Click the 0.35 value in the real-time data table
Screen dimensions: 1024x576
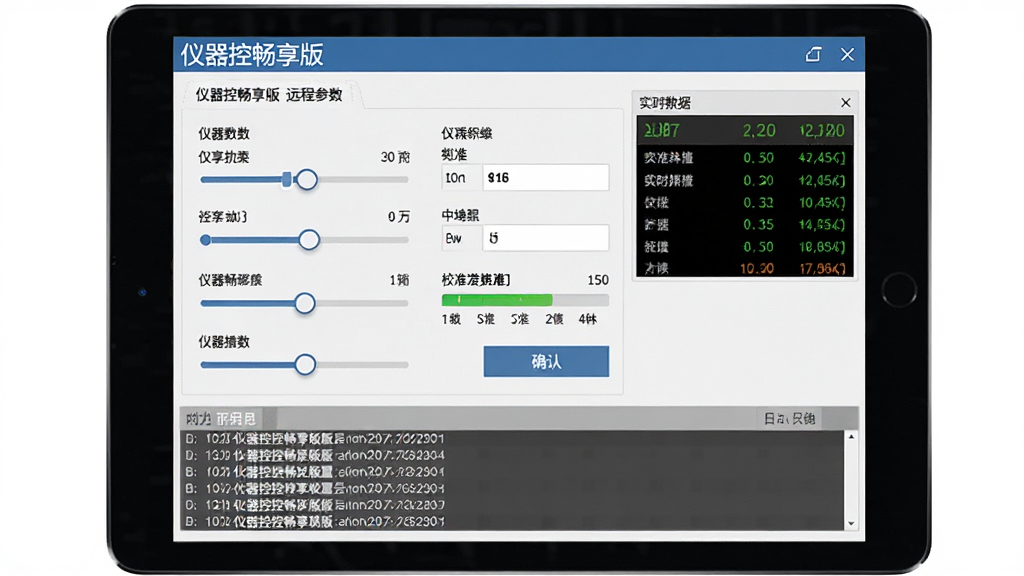(758, 225)
